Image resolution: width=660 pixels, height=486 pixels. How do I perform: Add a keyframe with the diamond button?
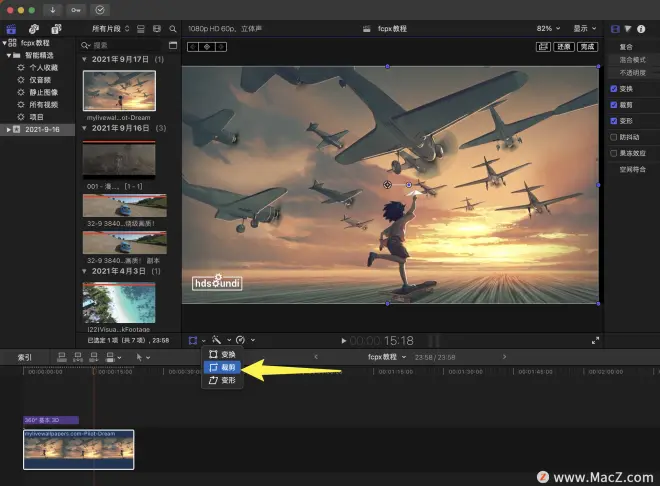click(207, 47)
